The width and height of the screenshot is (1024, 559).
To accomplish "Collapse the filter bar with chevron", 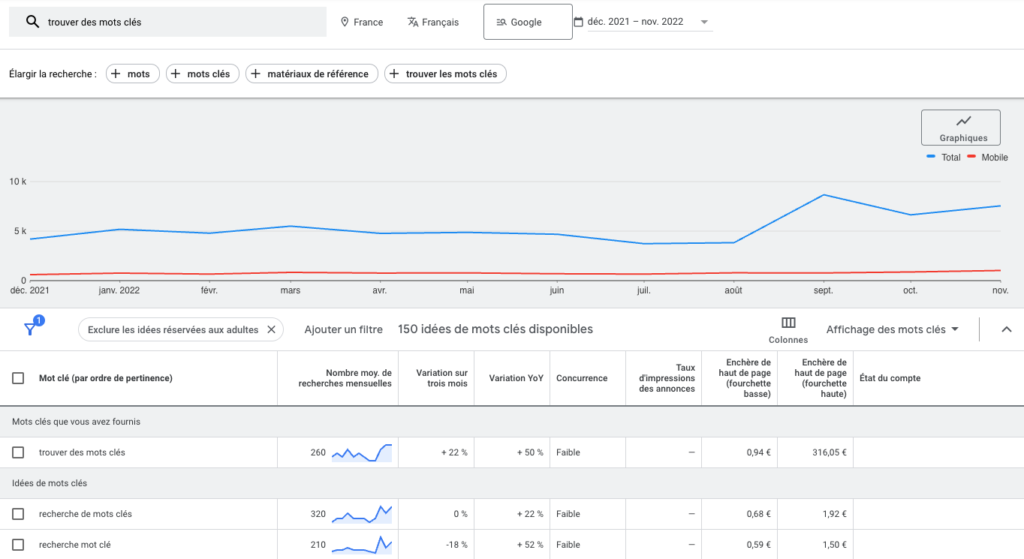I will tap(1006, 329).
